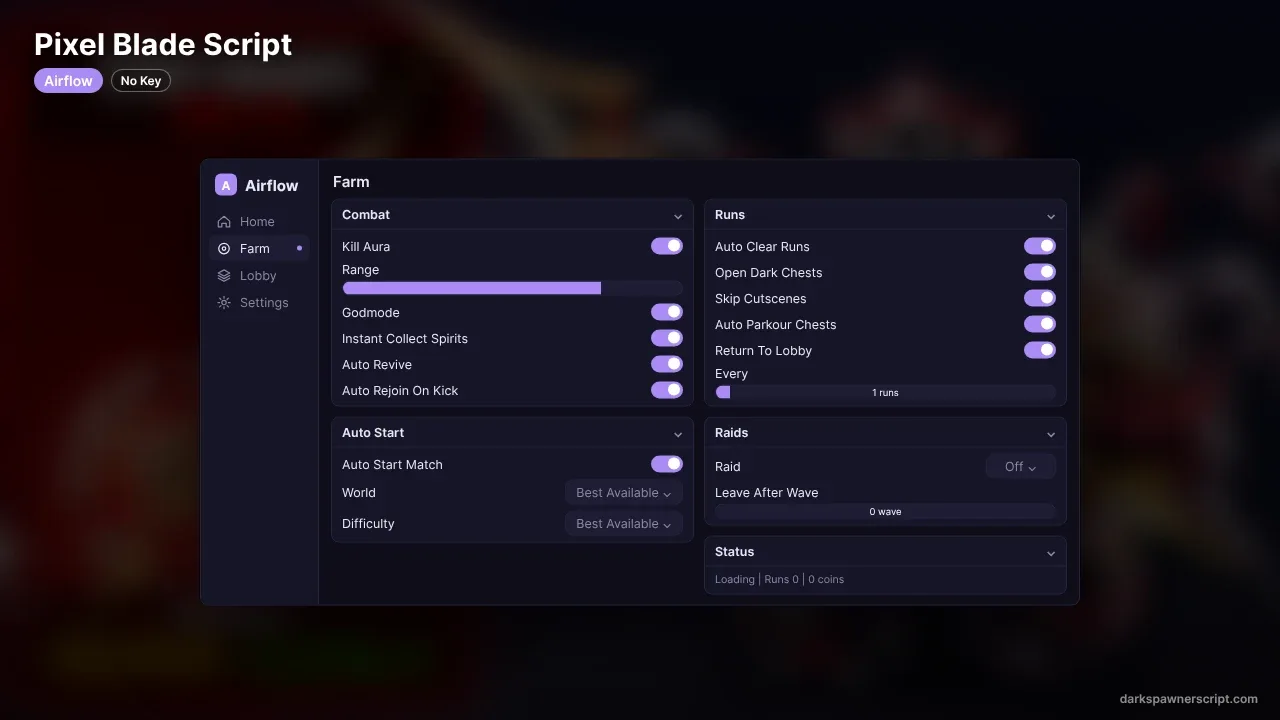Toggle Auto Start Match switch
The image size is (1280, 720).
tap(667, 464)
